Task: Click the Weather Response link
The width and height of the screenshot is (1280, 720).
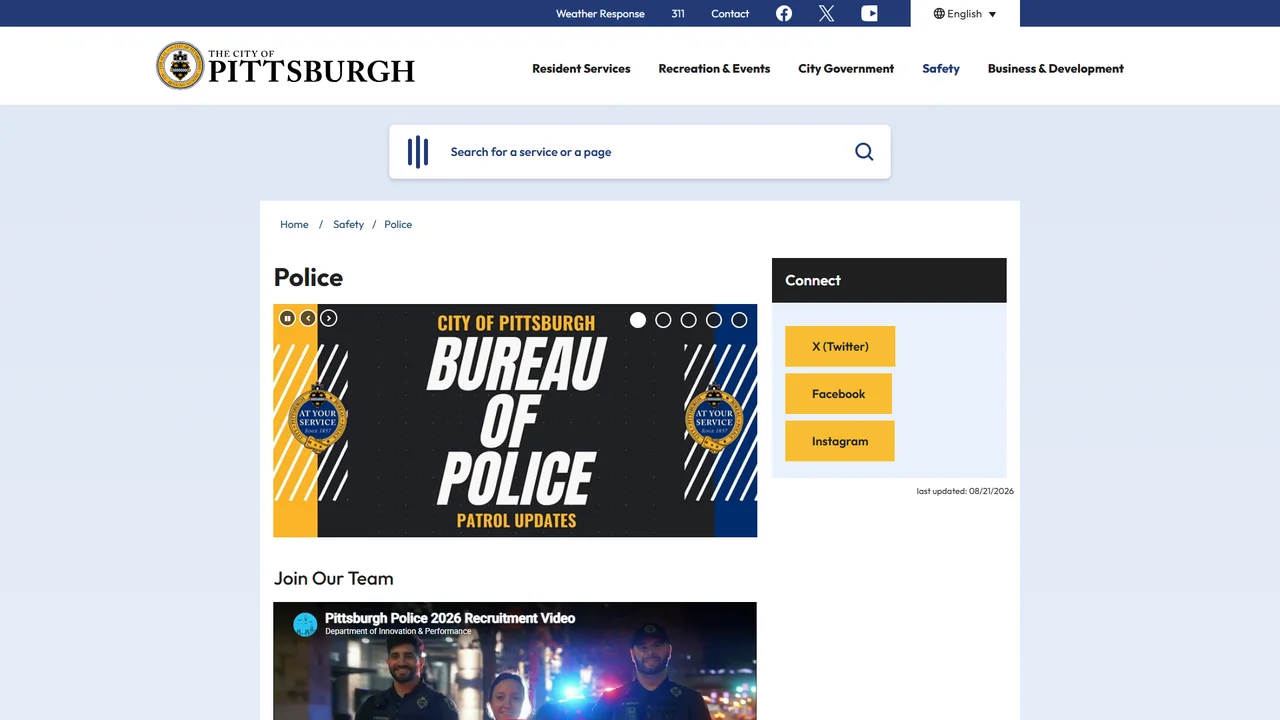Action: 600,14
